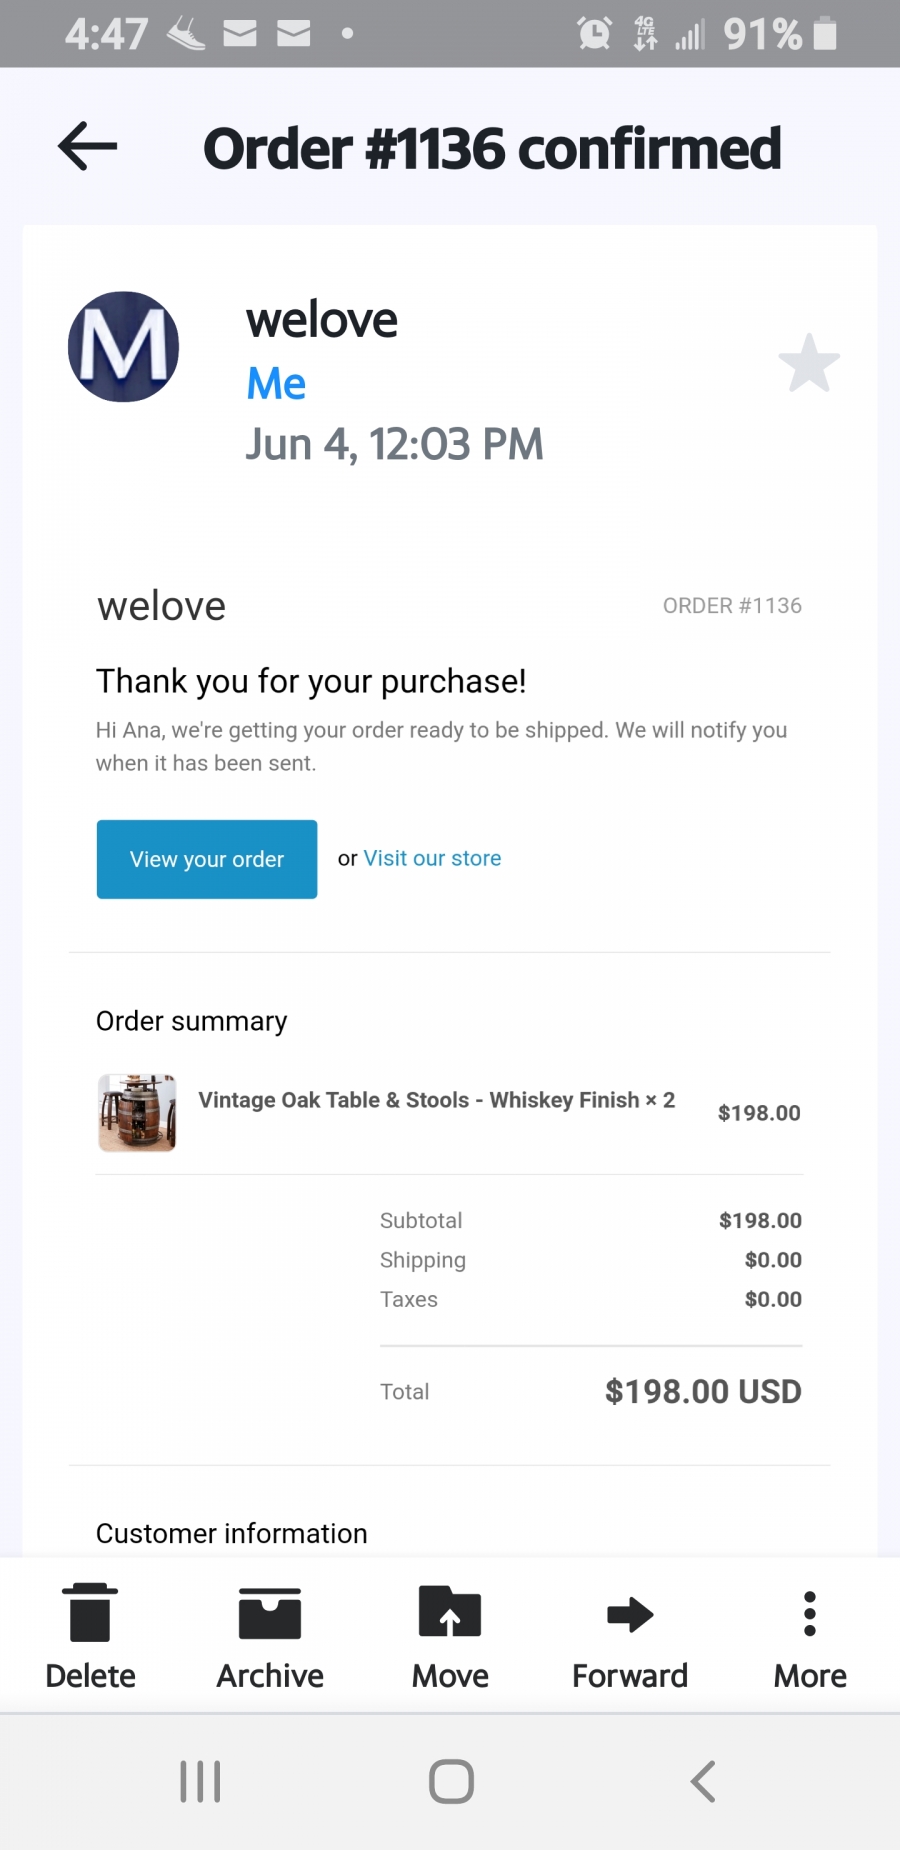Archive the Order #1136 email
Screen dimensions: 900x1850
270,1636
